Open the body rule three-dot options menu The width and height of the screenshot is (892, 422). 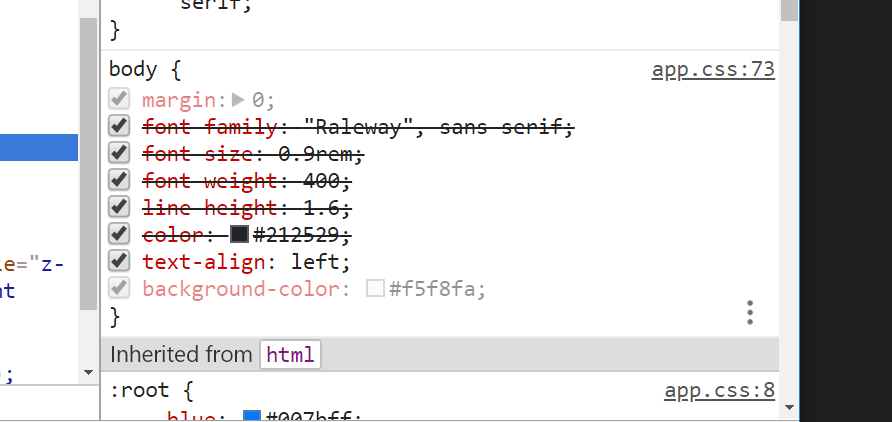pyautogui.click(x=750, y=312)
